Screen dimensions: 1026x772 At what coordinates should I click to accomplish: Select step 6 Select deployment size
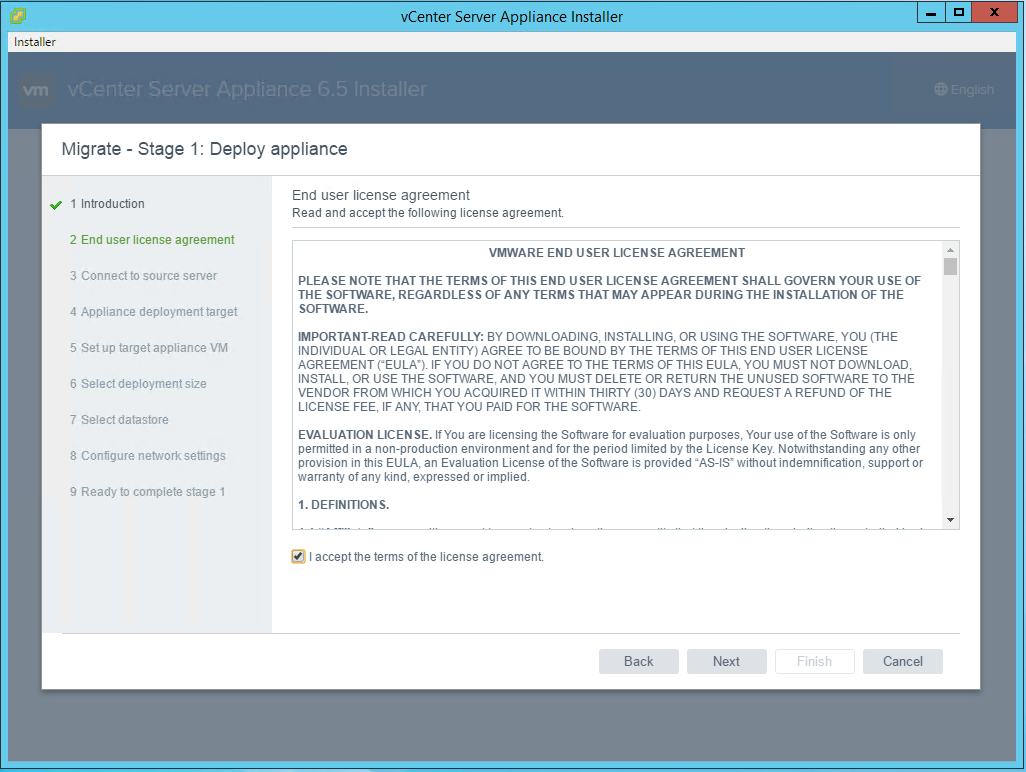click(x=138, y=384)
